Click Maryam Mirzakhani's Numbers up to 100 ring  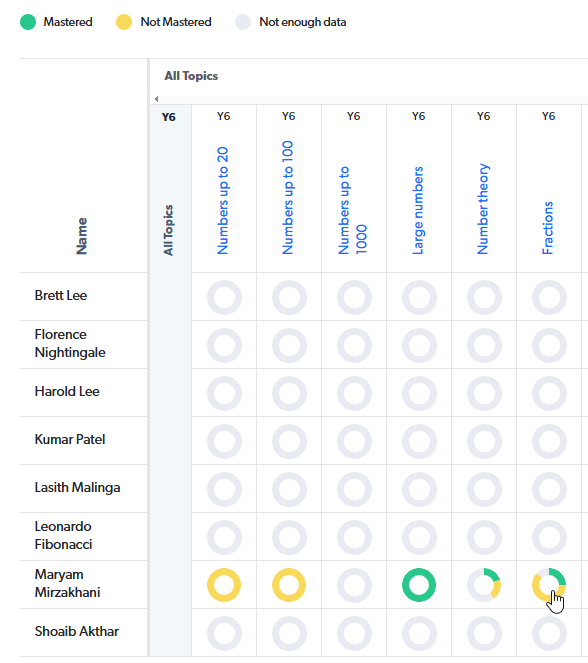pos(289,585)
